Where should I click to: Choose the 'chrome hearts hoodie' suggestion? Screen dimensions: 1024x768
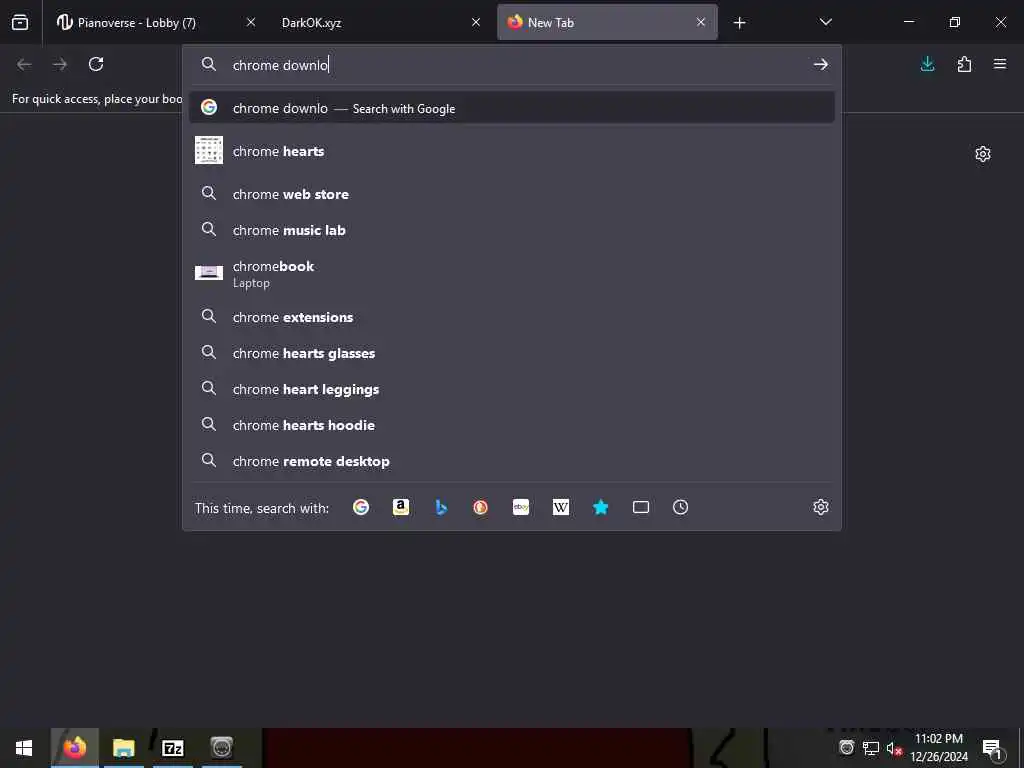coord(512,424)
